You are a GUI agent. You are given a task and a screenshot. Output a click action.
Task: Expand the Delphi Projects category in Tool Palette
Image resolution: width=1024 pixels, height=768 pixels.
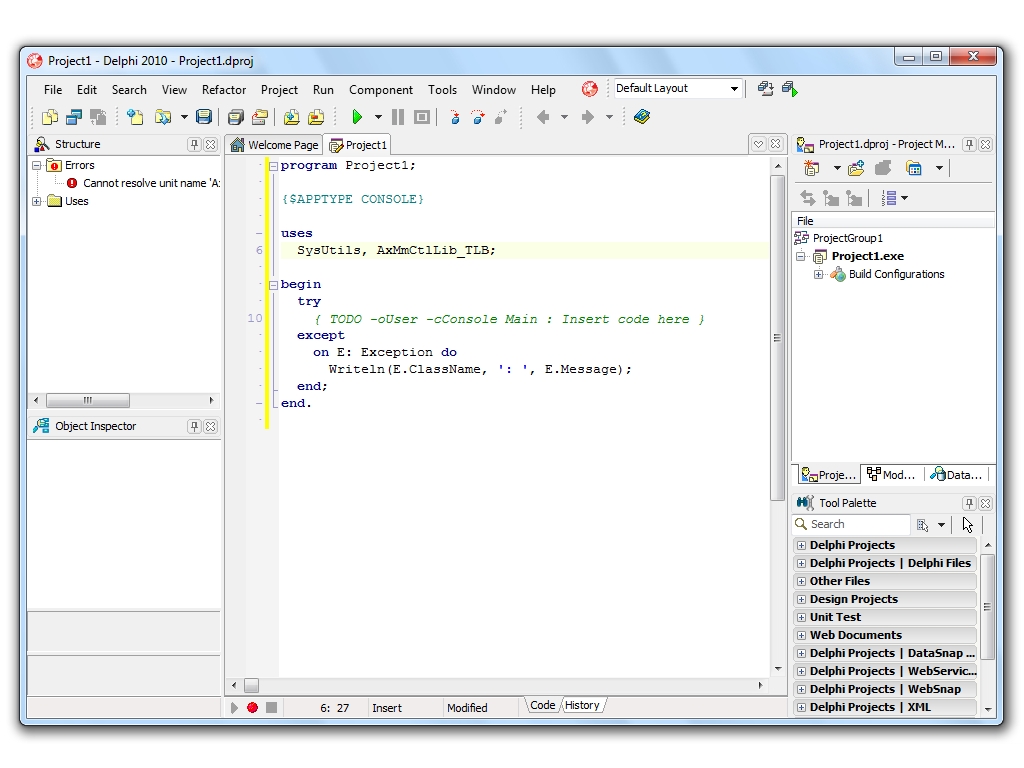(x=801, y=545)
